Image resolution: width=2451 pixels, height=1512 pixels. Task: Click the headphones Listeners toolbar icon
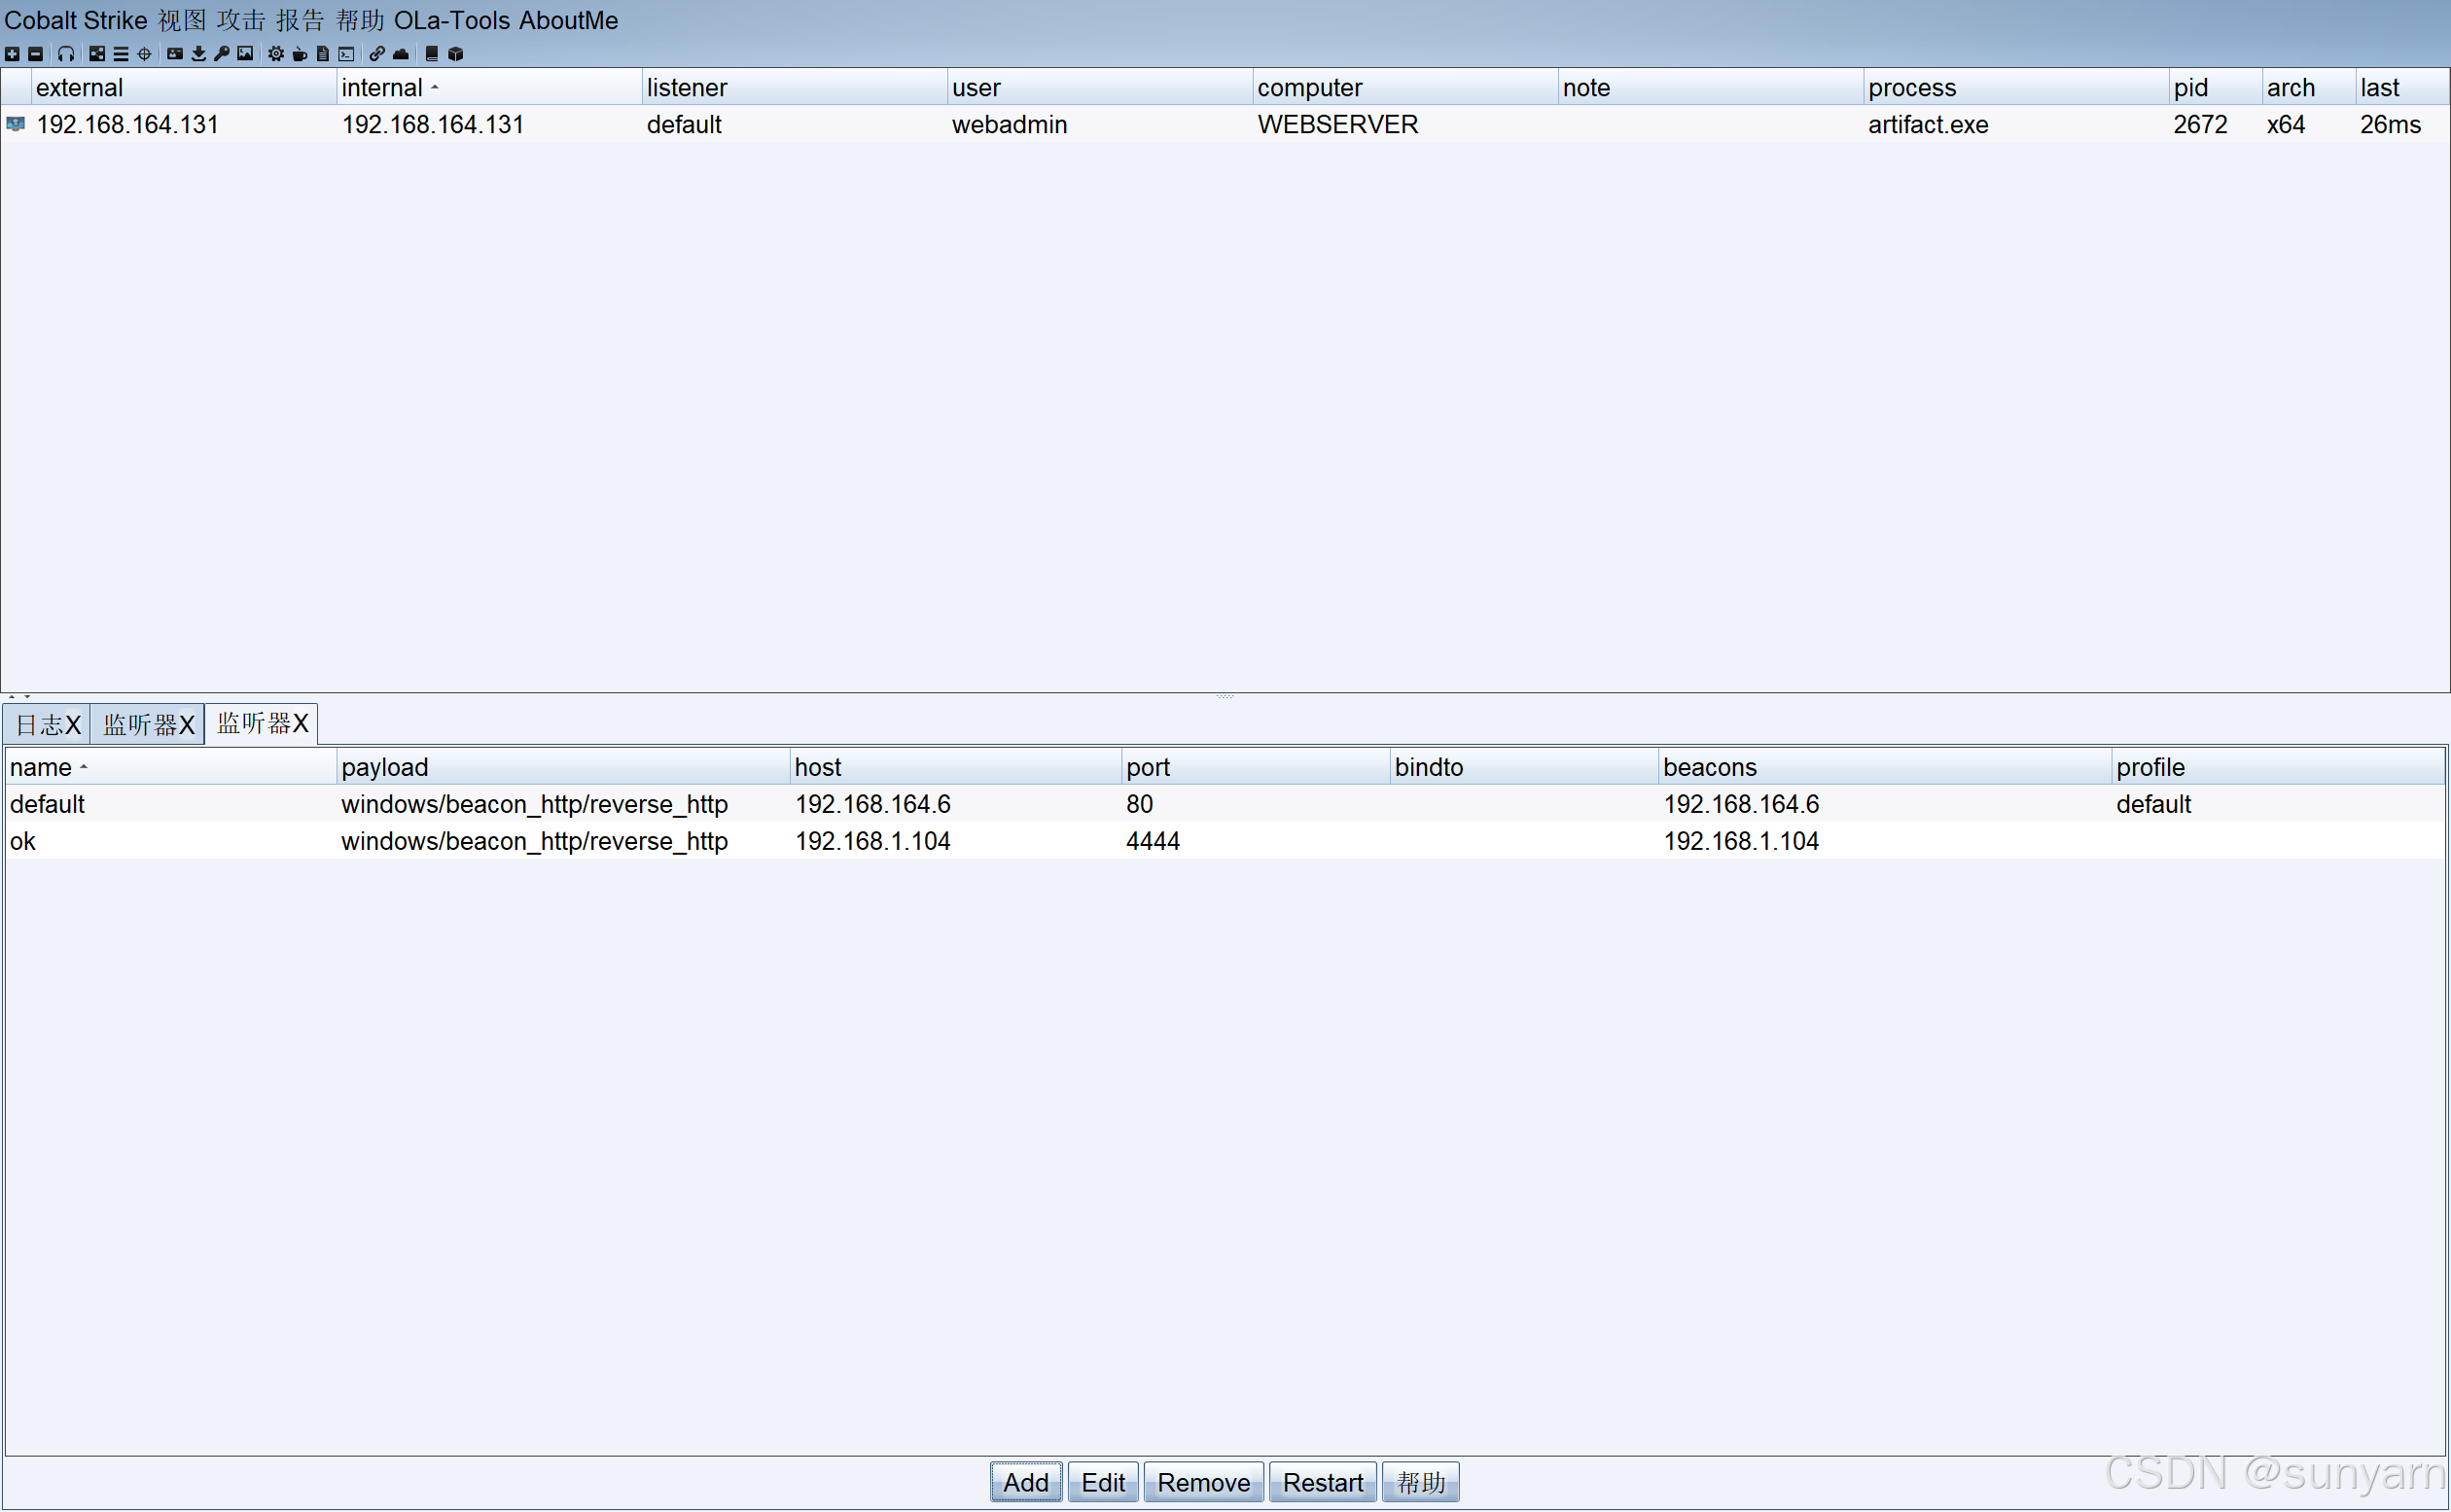tap(66, 54)
